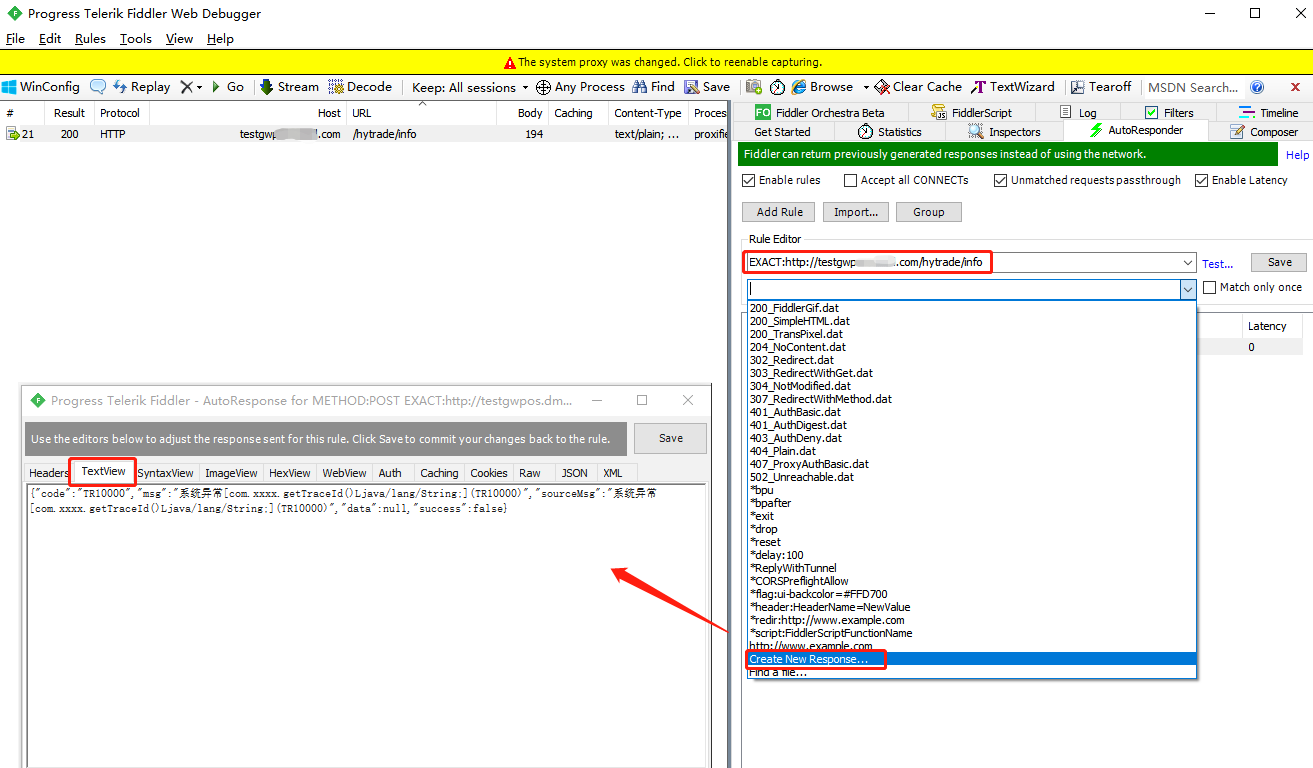Toggle Unmatched requests passthrough checkbox
Screen dimensions: 1313x768
coord(1001,180)
